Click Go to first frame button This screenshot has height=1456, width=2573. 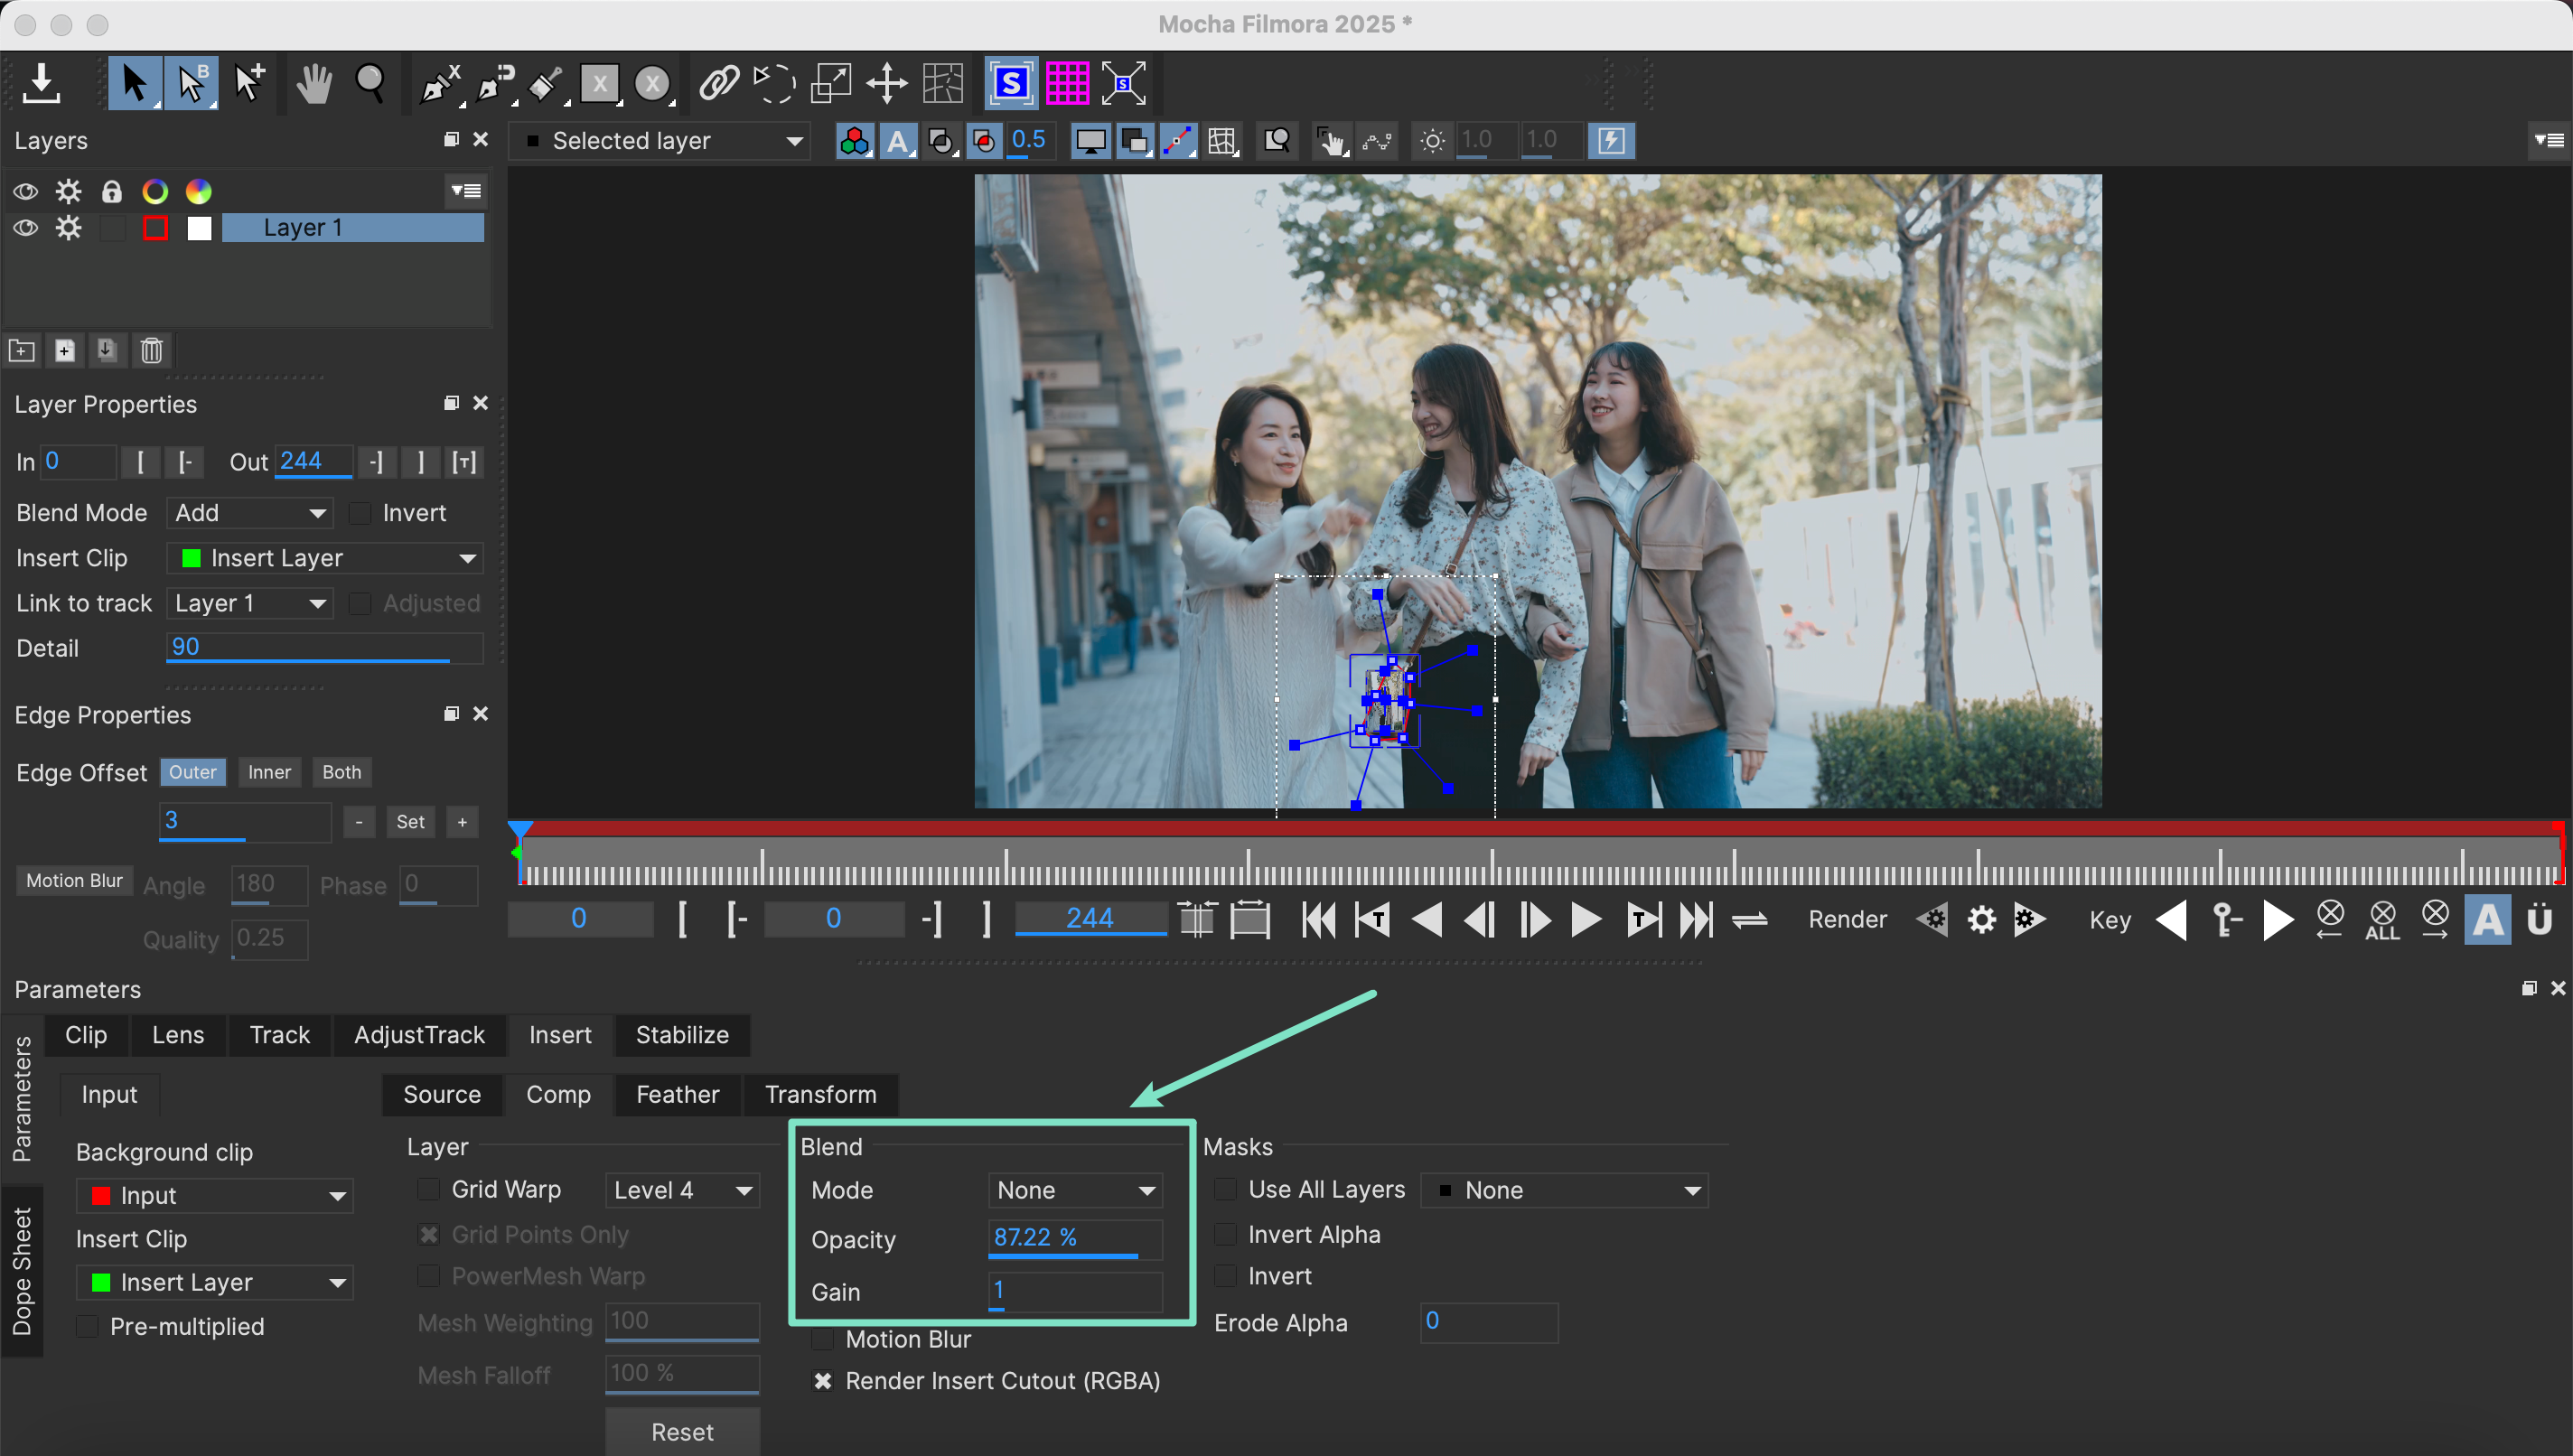pos(1318,919)
